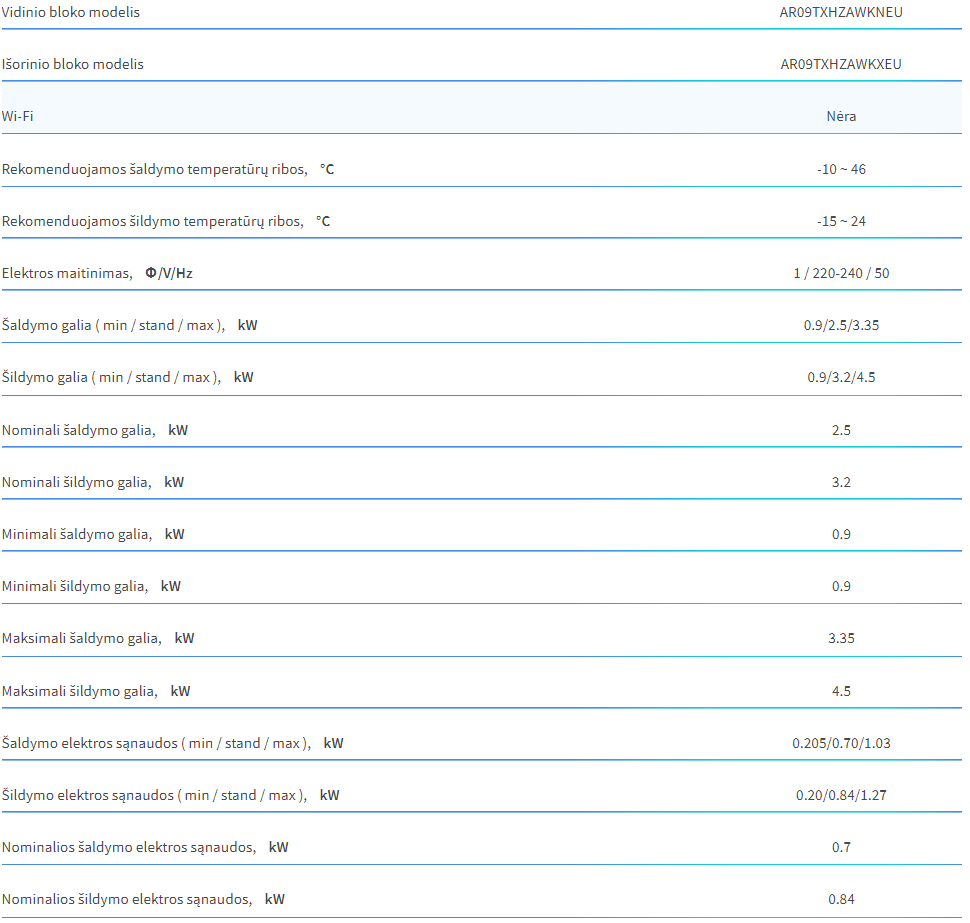Click Nominali šildymo galia value 3.2

[841, 483]
